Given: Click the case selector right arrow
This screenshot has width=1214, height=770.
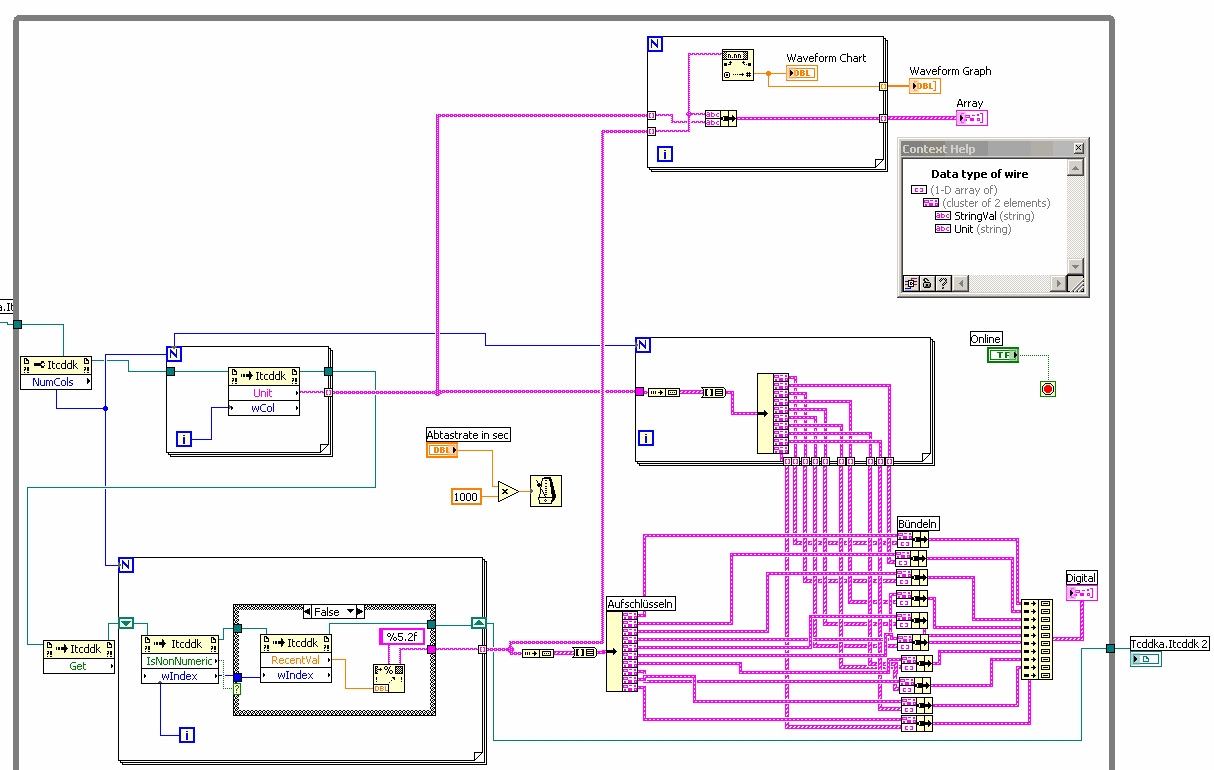Looking at the screenshot, I should point(360,611).
